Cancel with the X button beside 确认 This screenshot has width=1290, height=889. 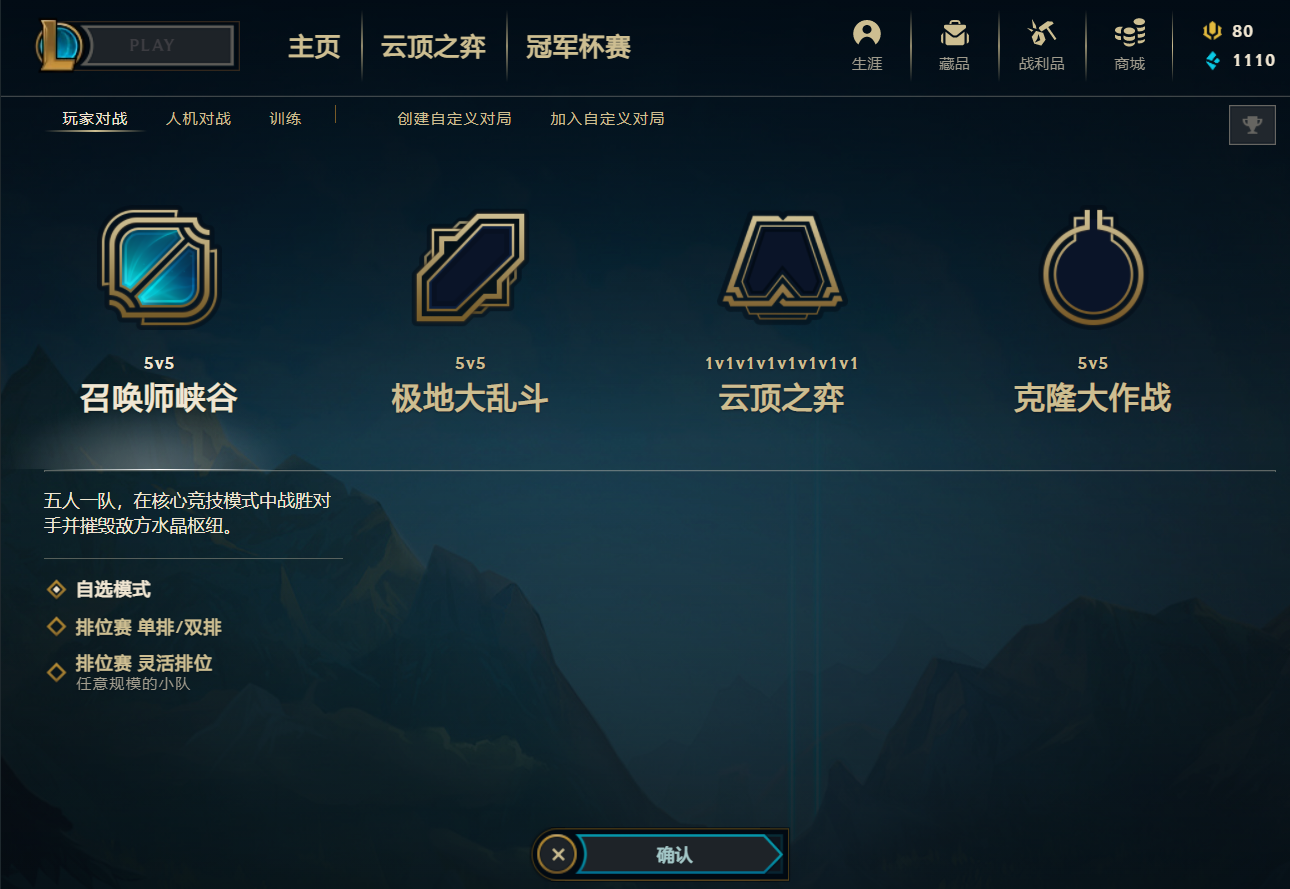tap(558, 855)
